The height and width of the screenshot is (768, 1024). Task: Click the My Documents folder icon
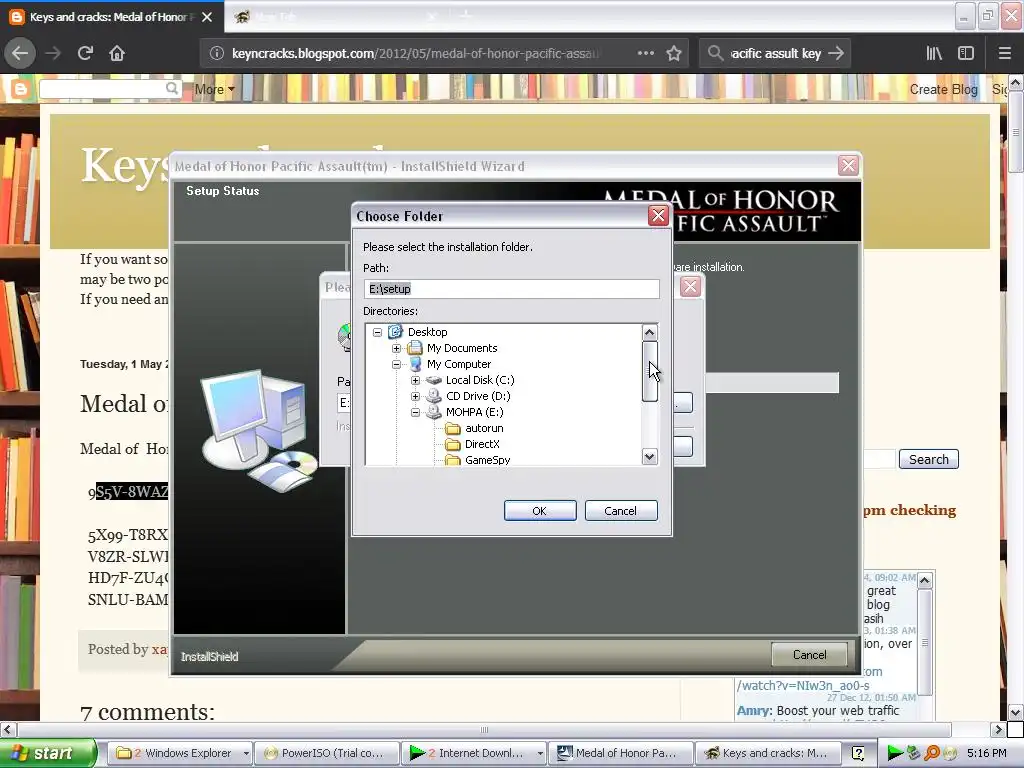point(414,348)
